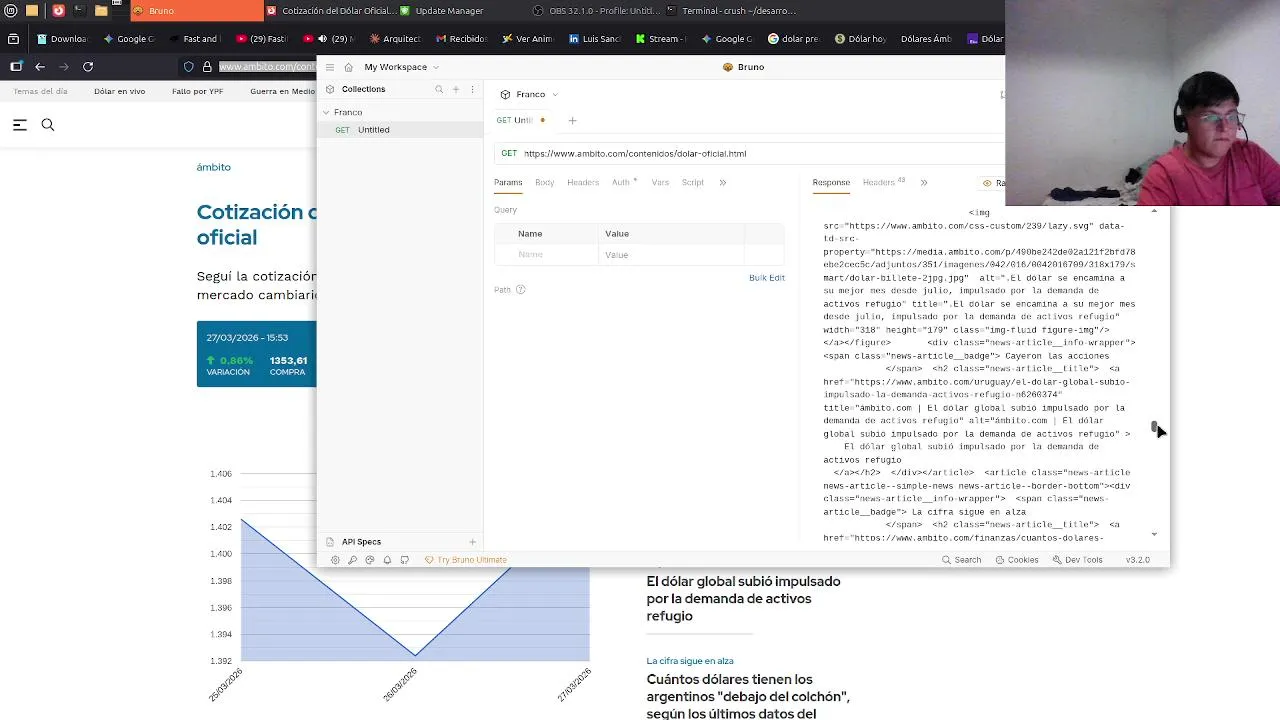Click the status bar icon next to the bell
Screen dimensions: 1280x720
click(404, 560)
